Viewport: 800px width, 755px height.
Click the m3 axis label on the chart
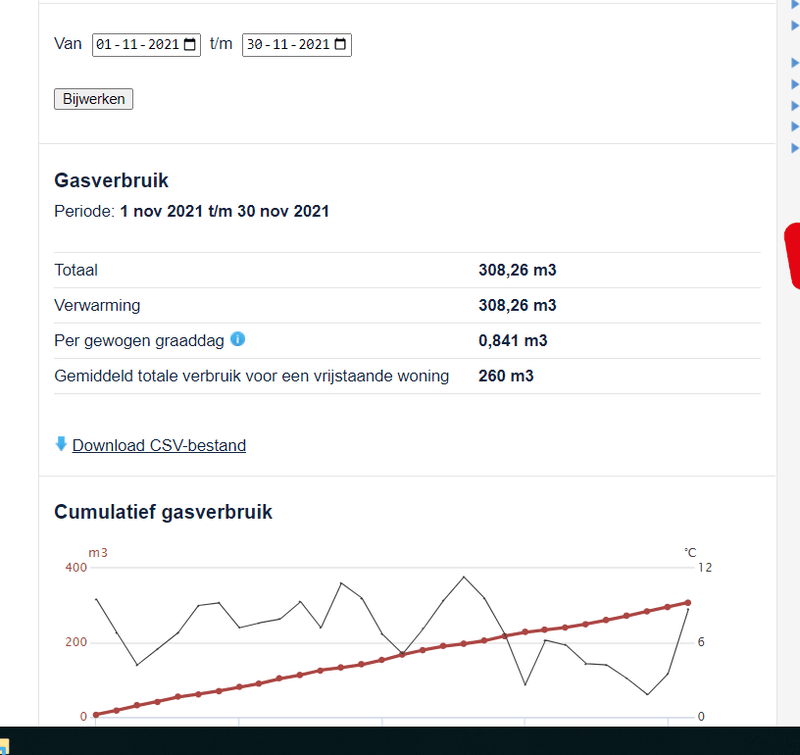click(98, 553)
